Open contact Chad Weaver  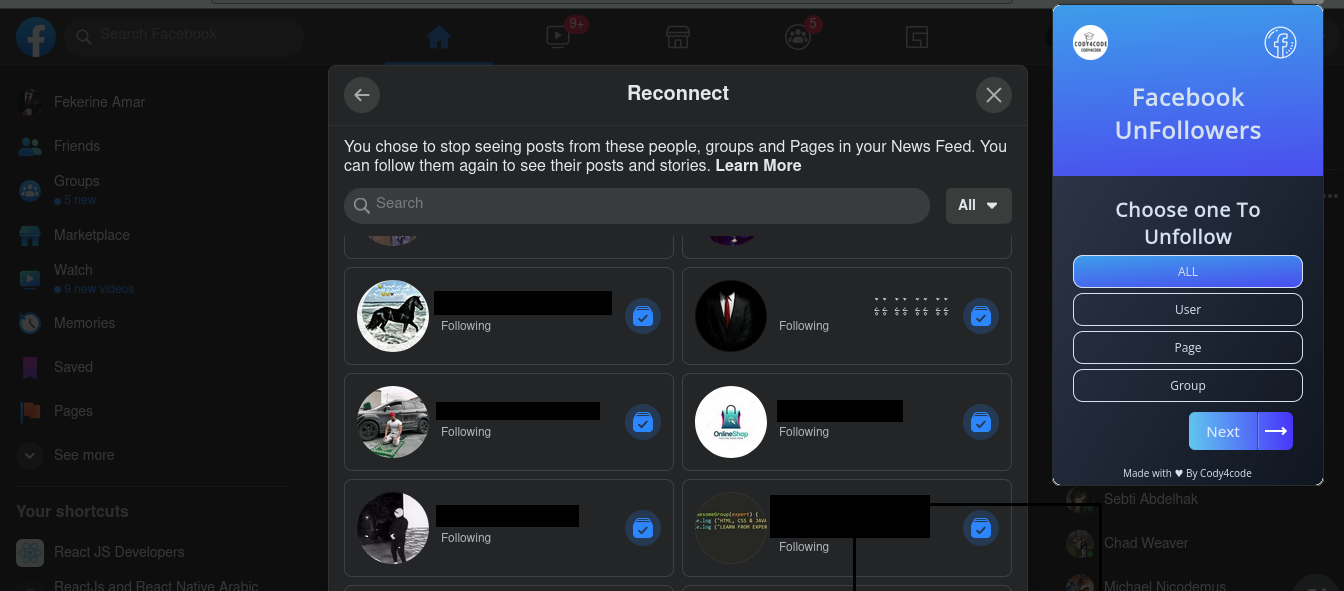[1146, 543]
